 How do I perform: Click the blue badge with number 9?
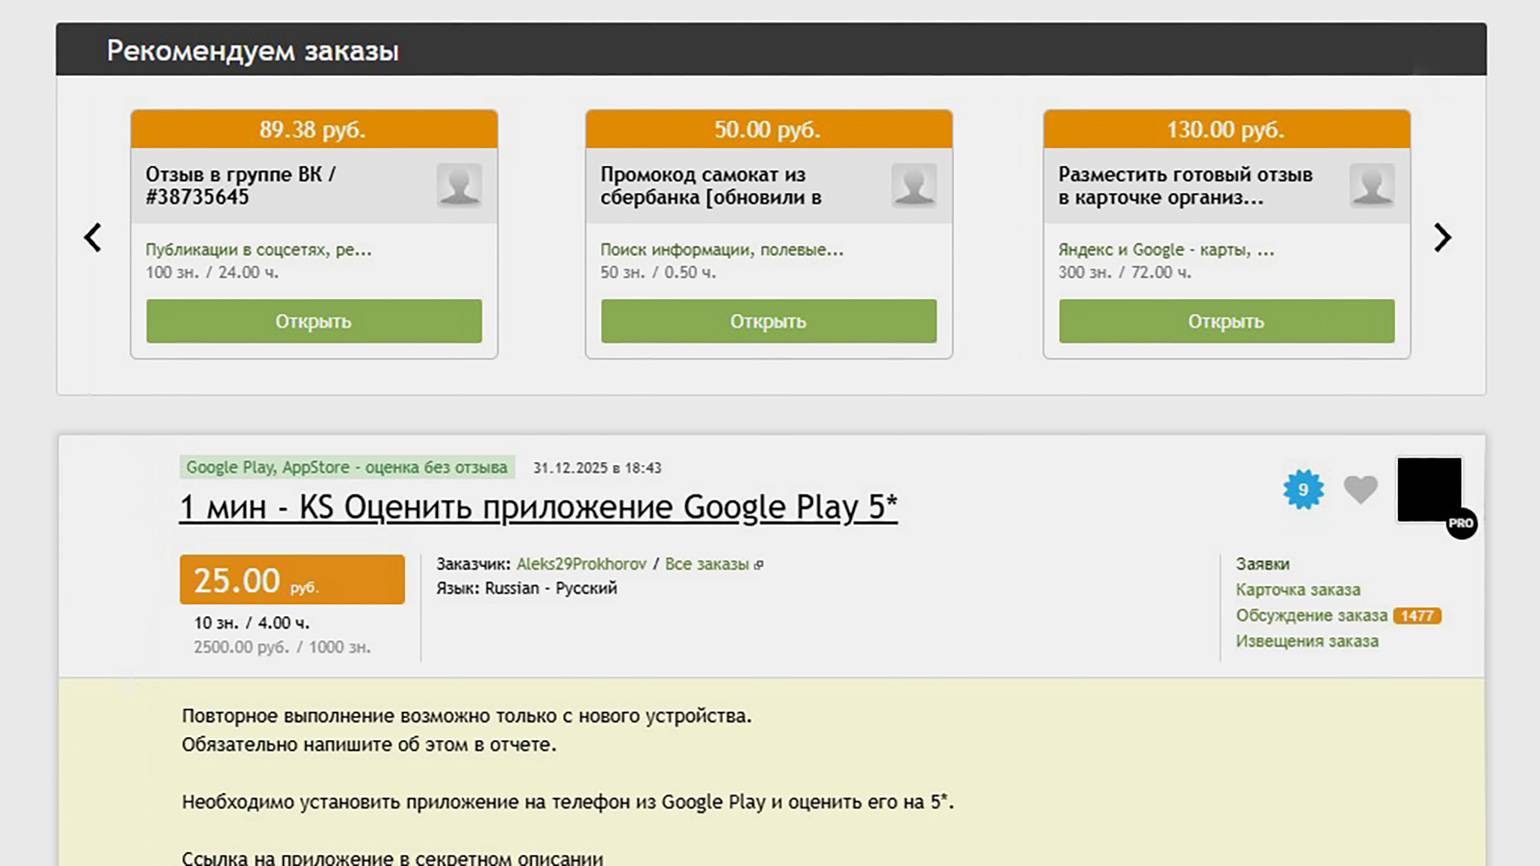(1303, 490)
